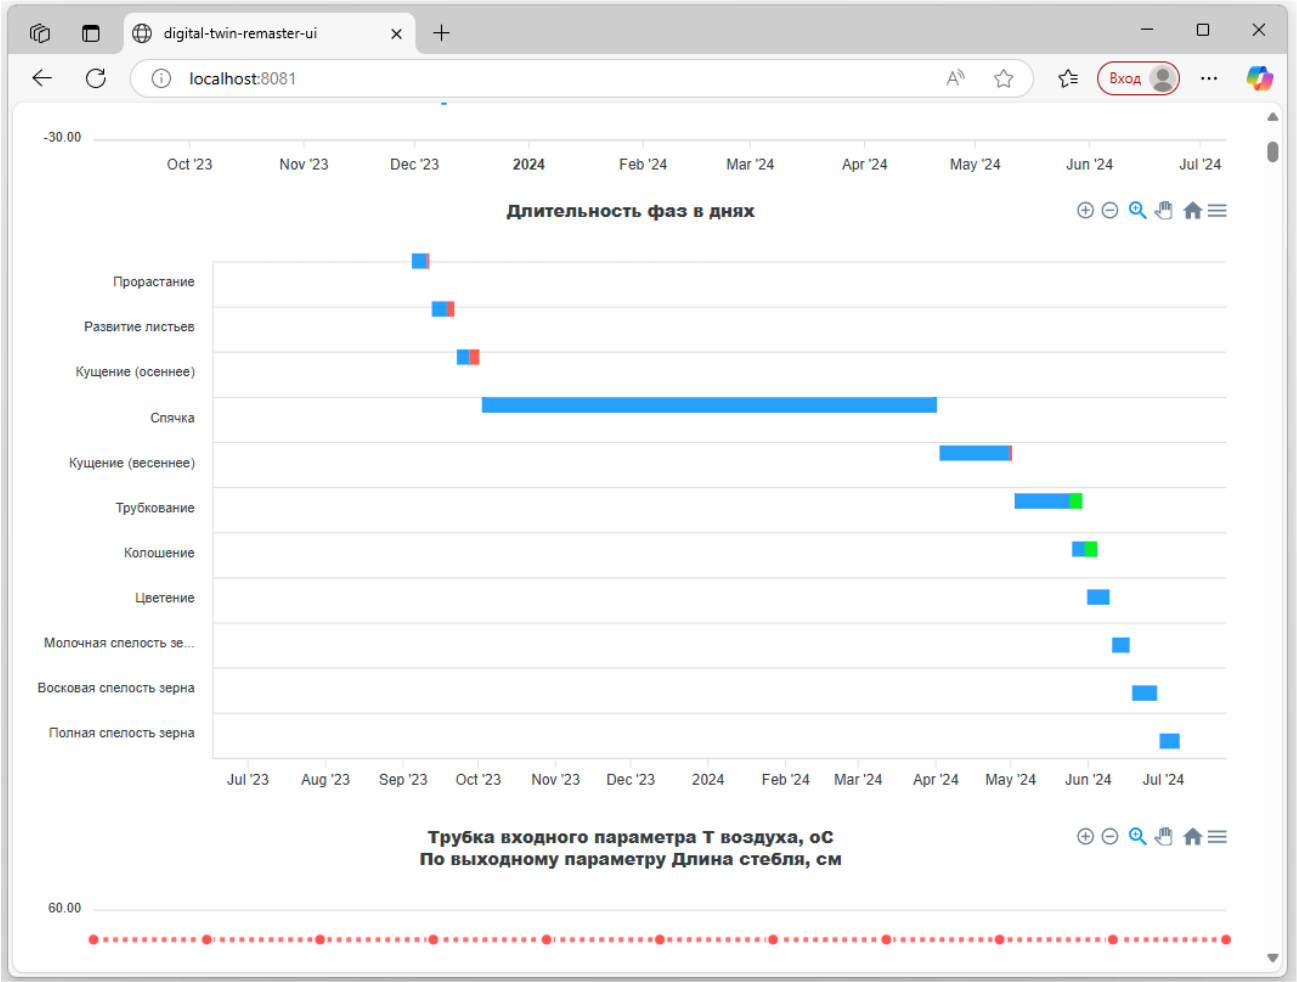Add this page to favorites with star icon

click(x=1004, y=78)
